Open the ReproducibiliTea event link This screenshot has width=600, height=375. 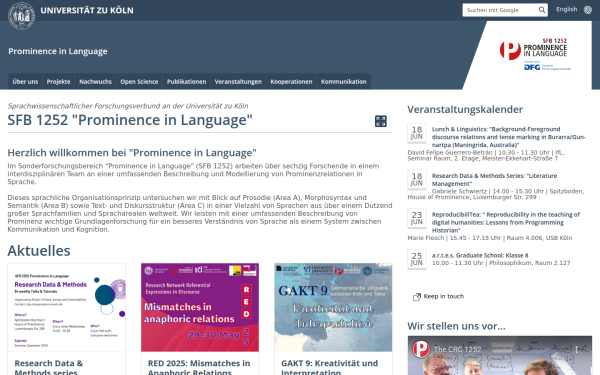(x=505, y=222)
